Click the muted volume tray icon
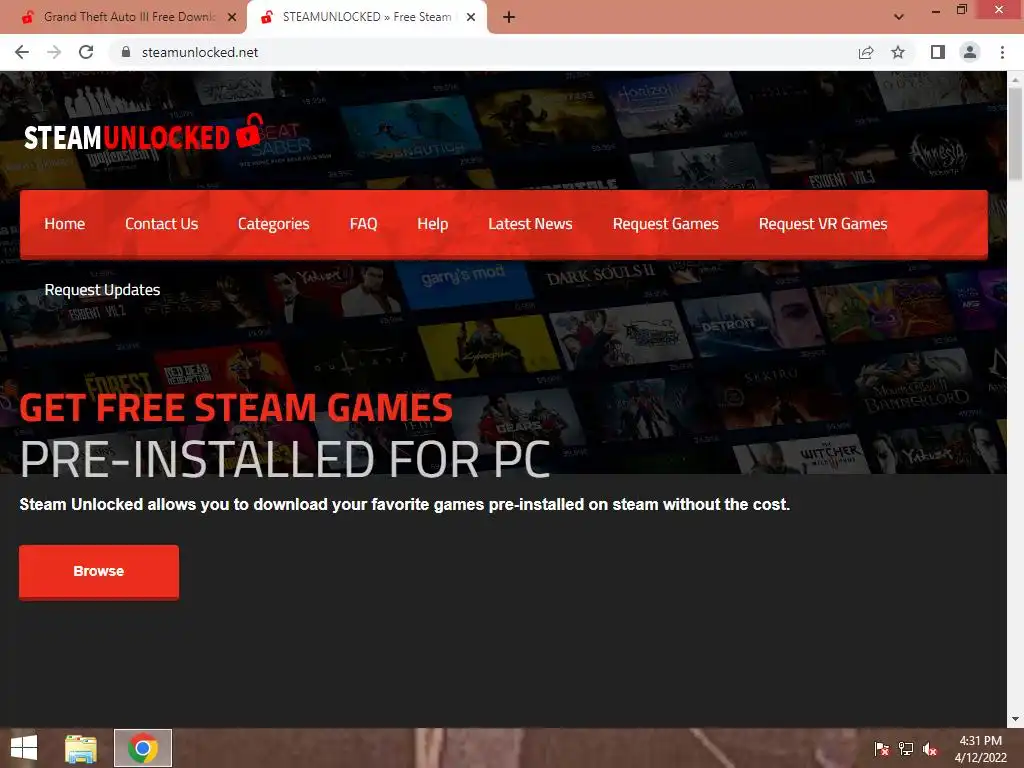The height and width of the screenshot is (768, 1024). [x=930, y=749]
